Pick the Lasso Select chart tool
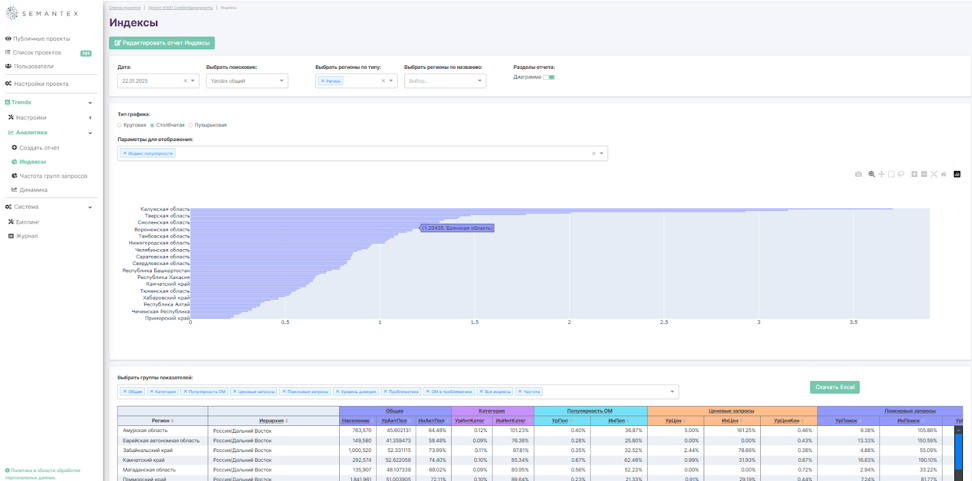Image resolution: width=972 pixels, height=481 pixels. 901,174
